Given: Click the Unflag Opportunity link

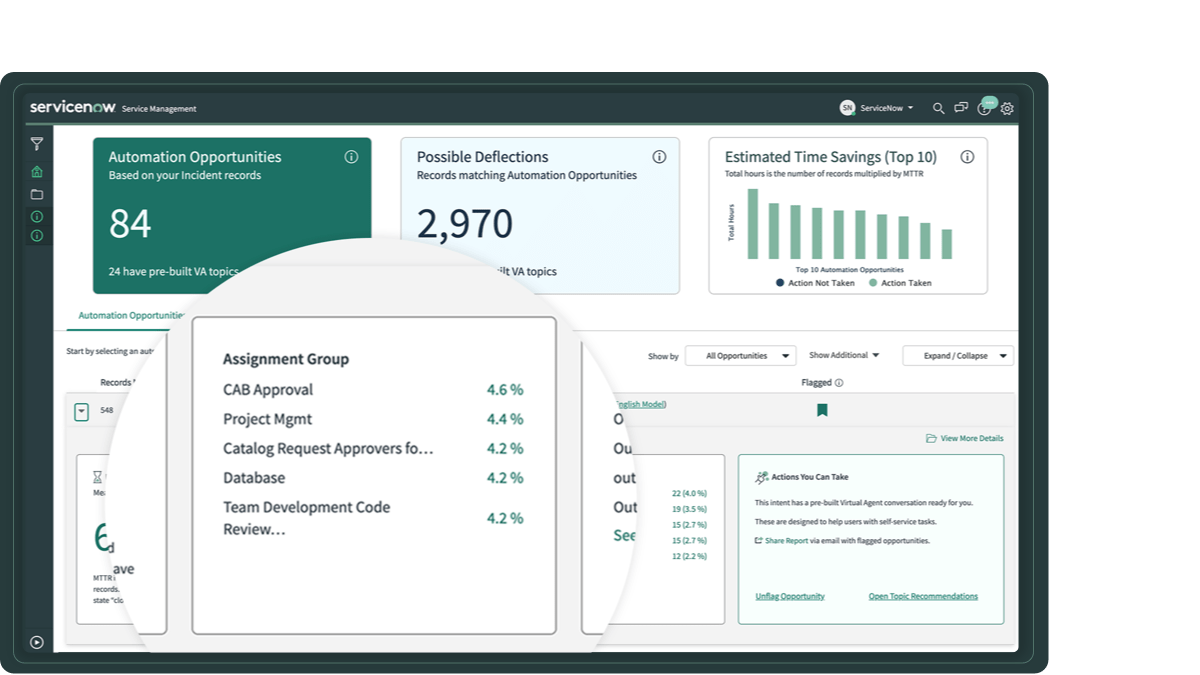Looking at the screenshot, I should coord(789,596).
